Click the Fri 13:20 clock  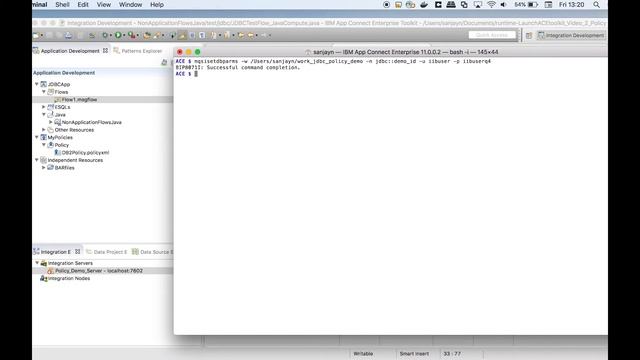571,5
